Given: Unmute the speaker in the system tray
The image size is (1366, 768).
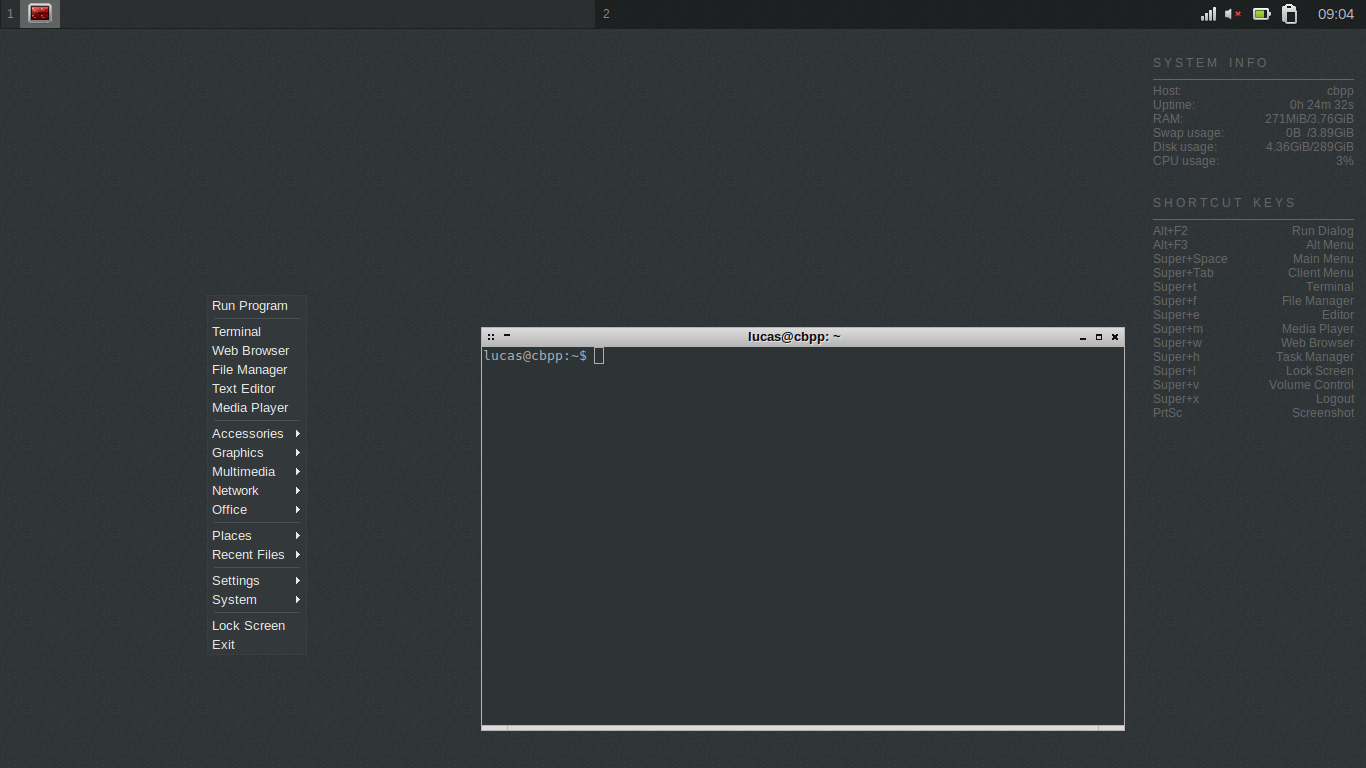Looking at the screenshot, I should pos(1233,14).
